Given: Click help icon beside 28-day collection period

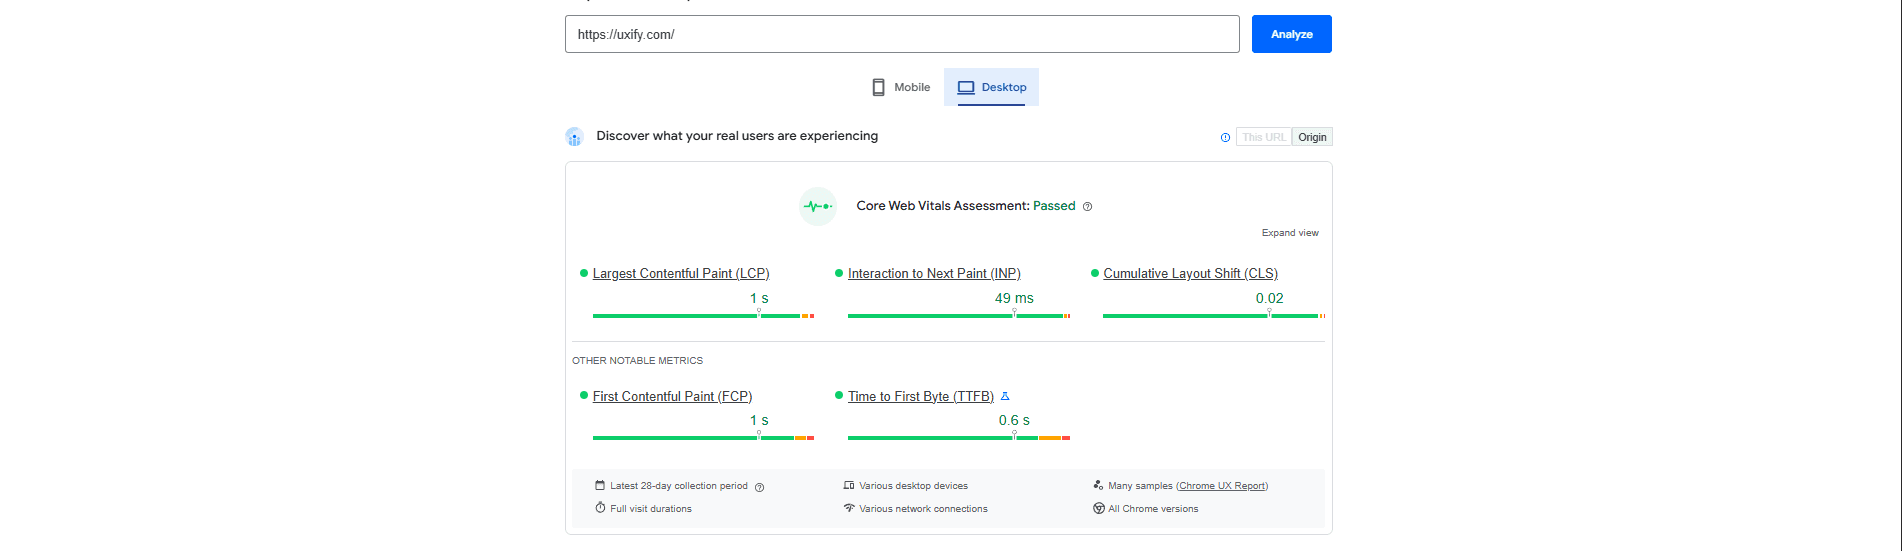Looking at the screenshot, I should 760,488.
